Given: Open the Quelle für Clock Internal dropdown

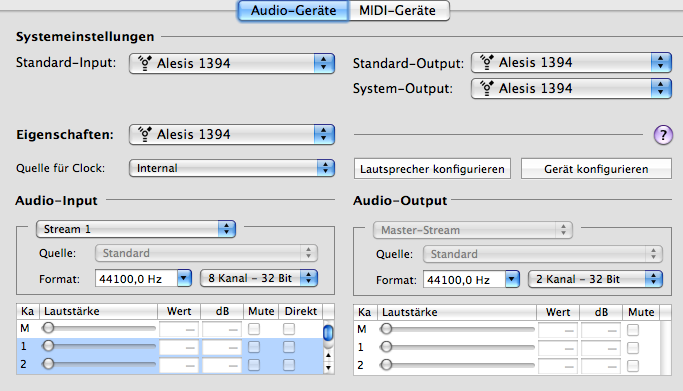Looking at the screenshot, I should coord(232,168).
